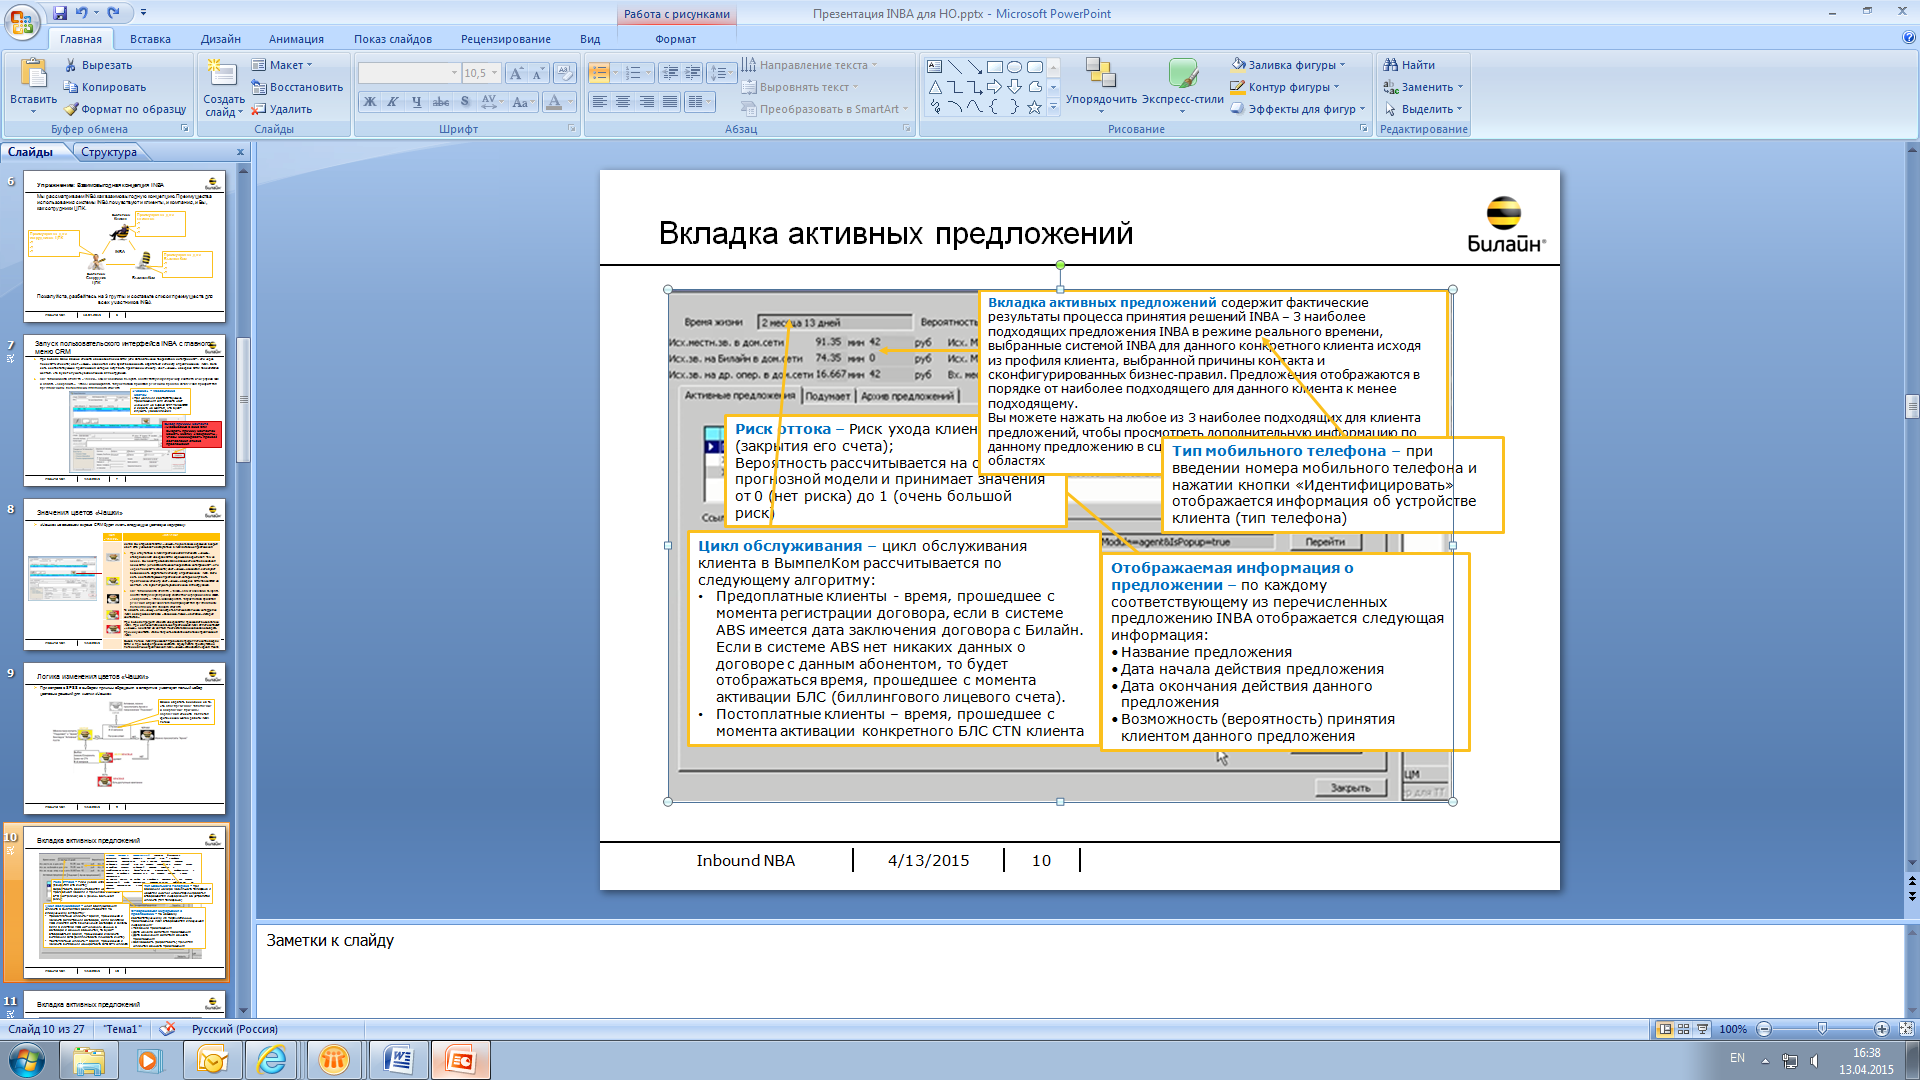Select the Rounded Rectangle shape

tap(1035, 67)
